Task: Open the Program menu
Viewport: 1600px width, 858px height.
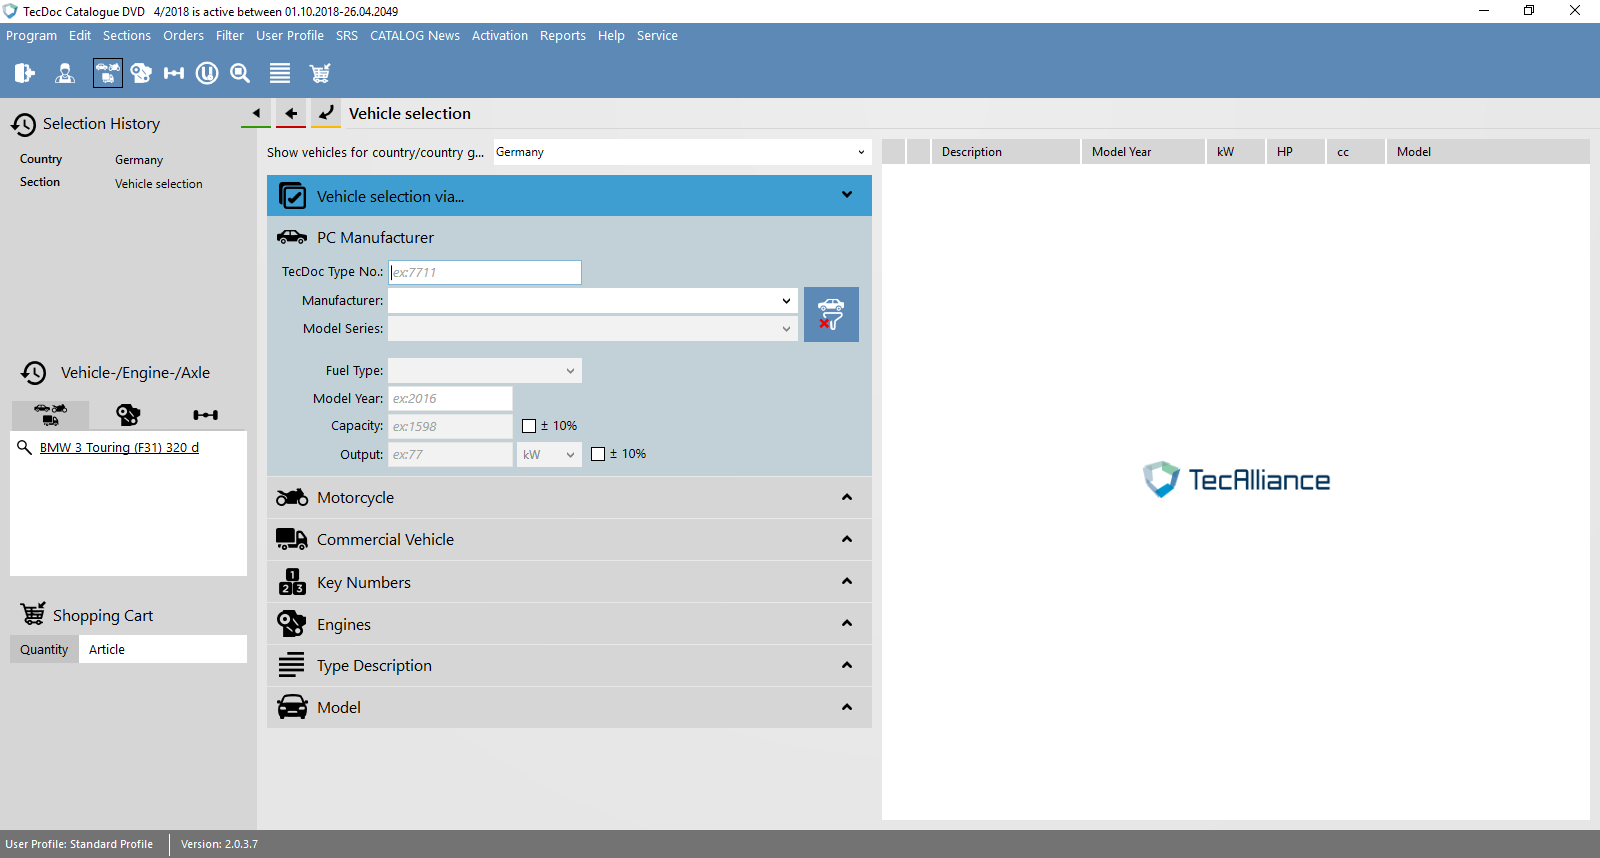Action: click(31, 35)
